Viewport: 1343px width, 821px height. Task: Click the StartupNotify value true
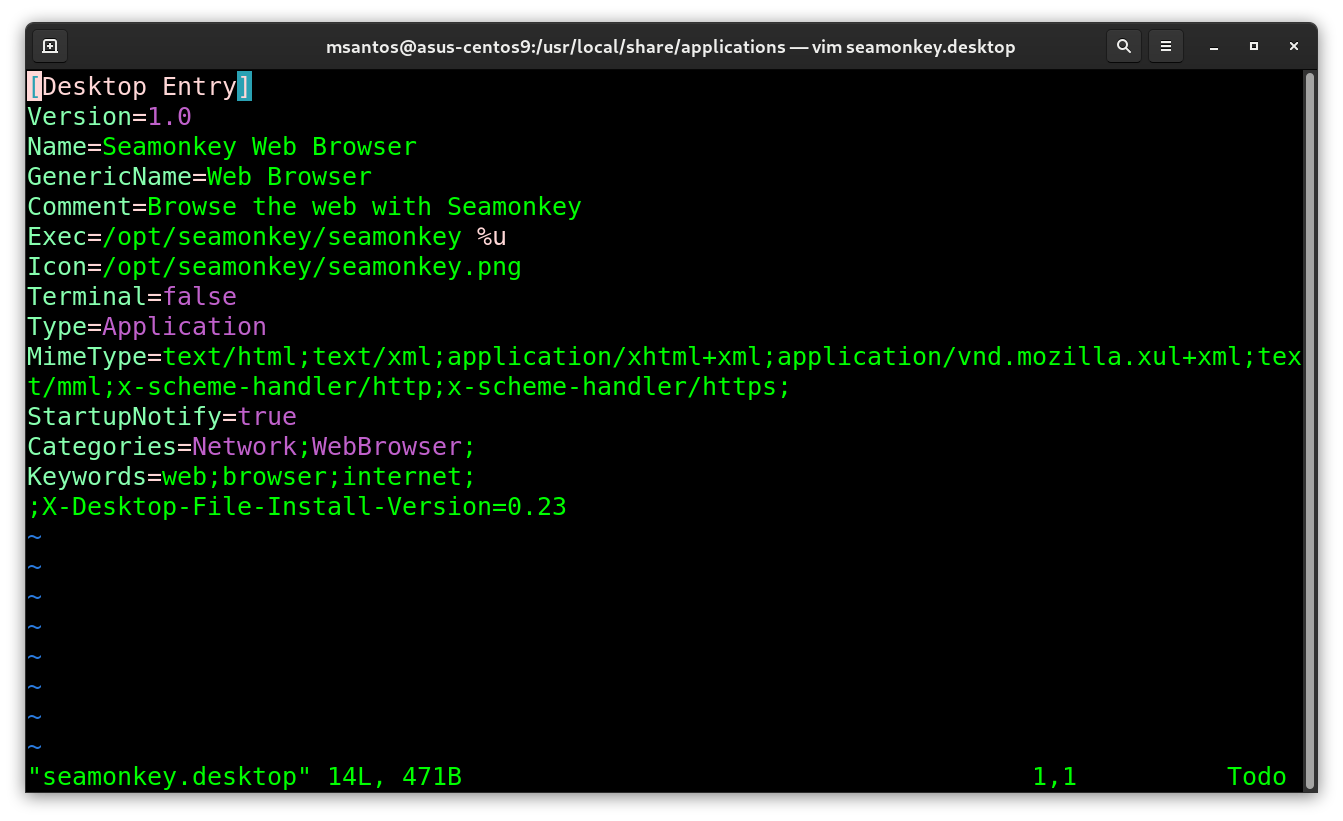[x=267, y=417]
